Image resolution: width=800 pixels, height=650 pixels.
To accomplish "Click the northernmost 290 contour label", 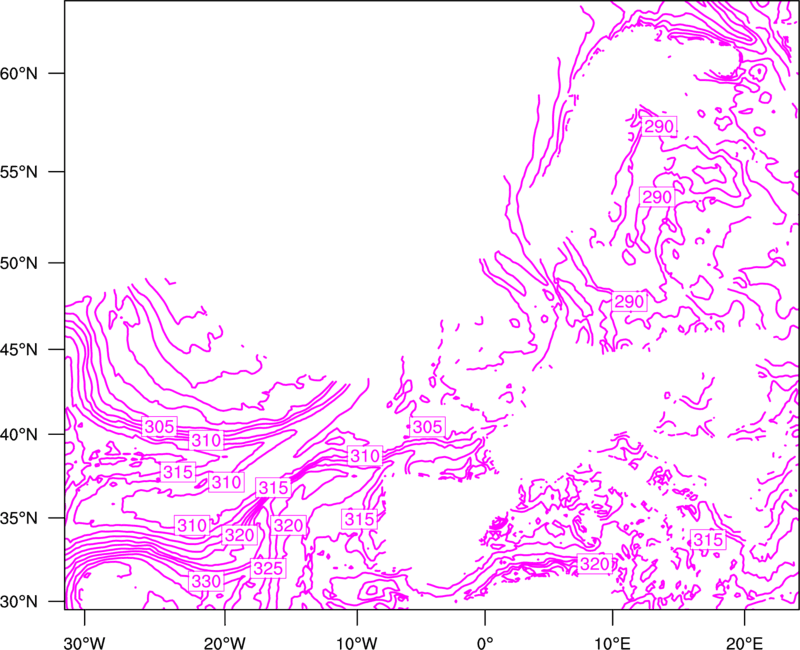I will 659,126.
